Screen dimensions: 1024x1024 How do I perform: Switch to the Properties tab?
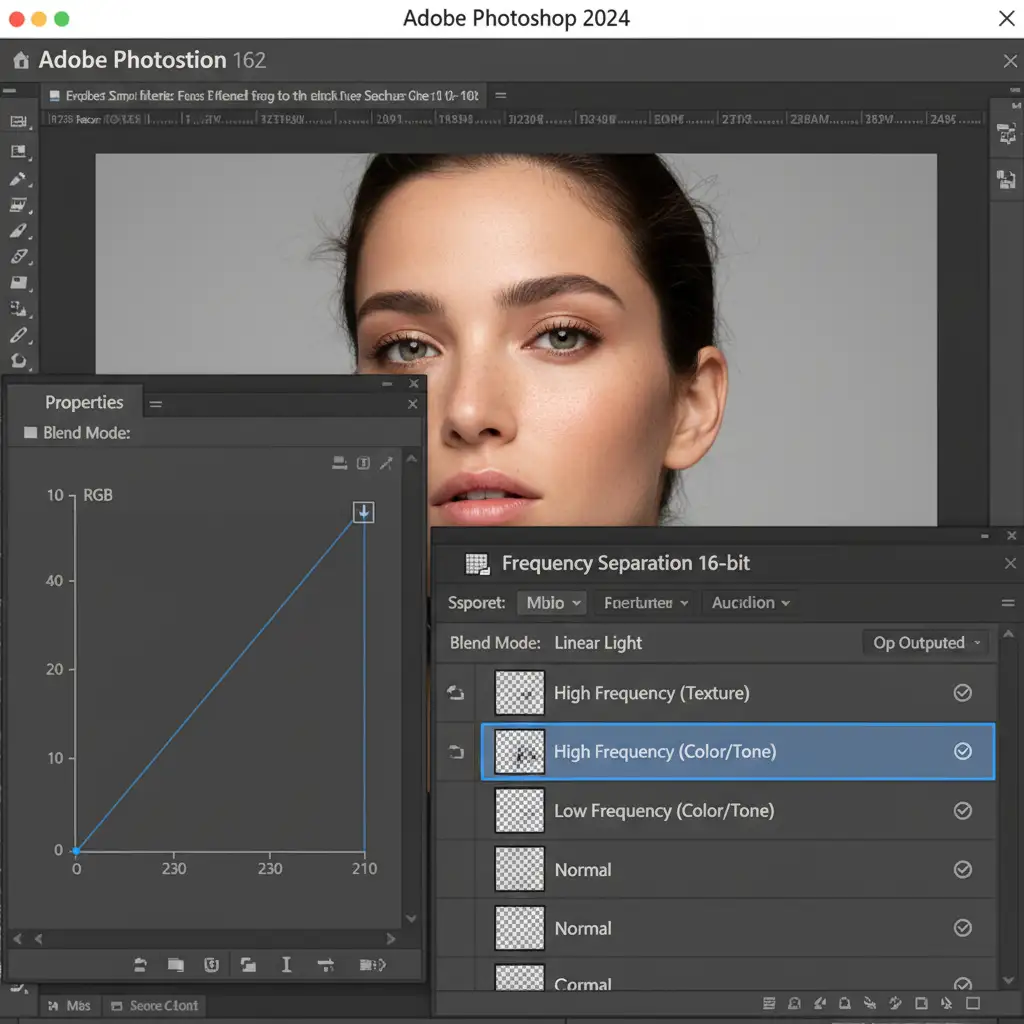[84, 403]
